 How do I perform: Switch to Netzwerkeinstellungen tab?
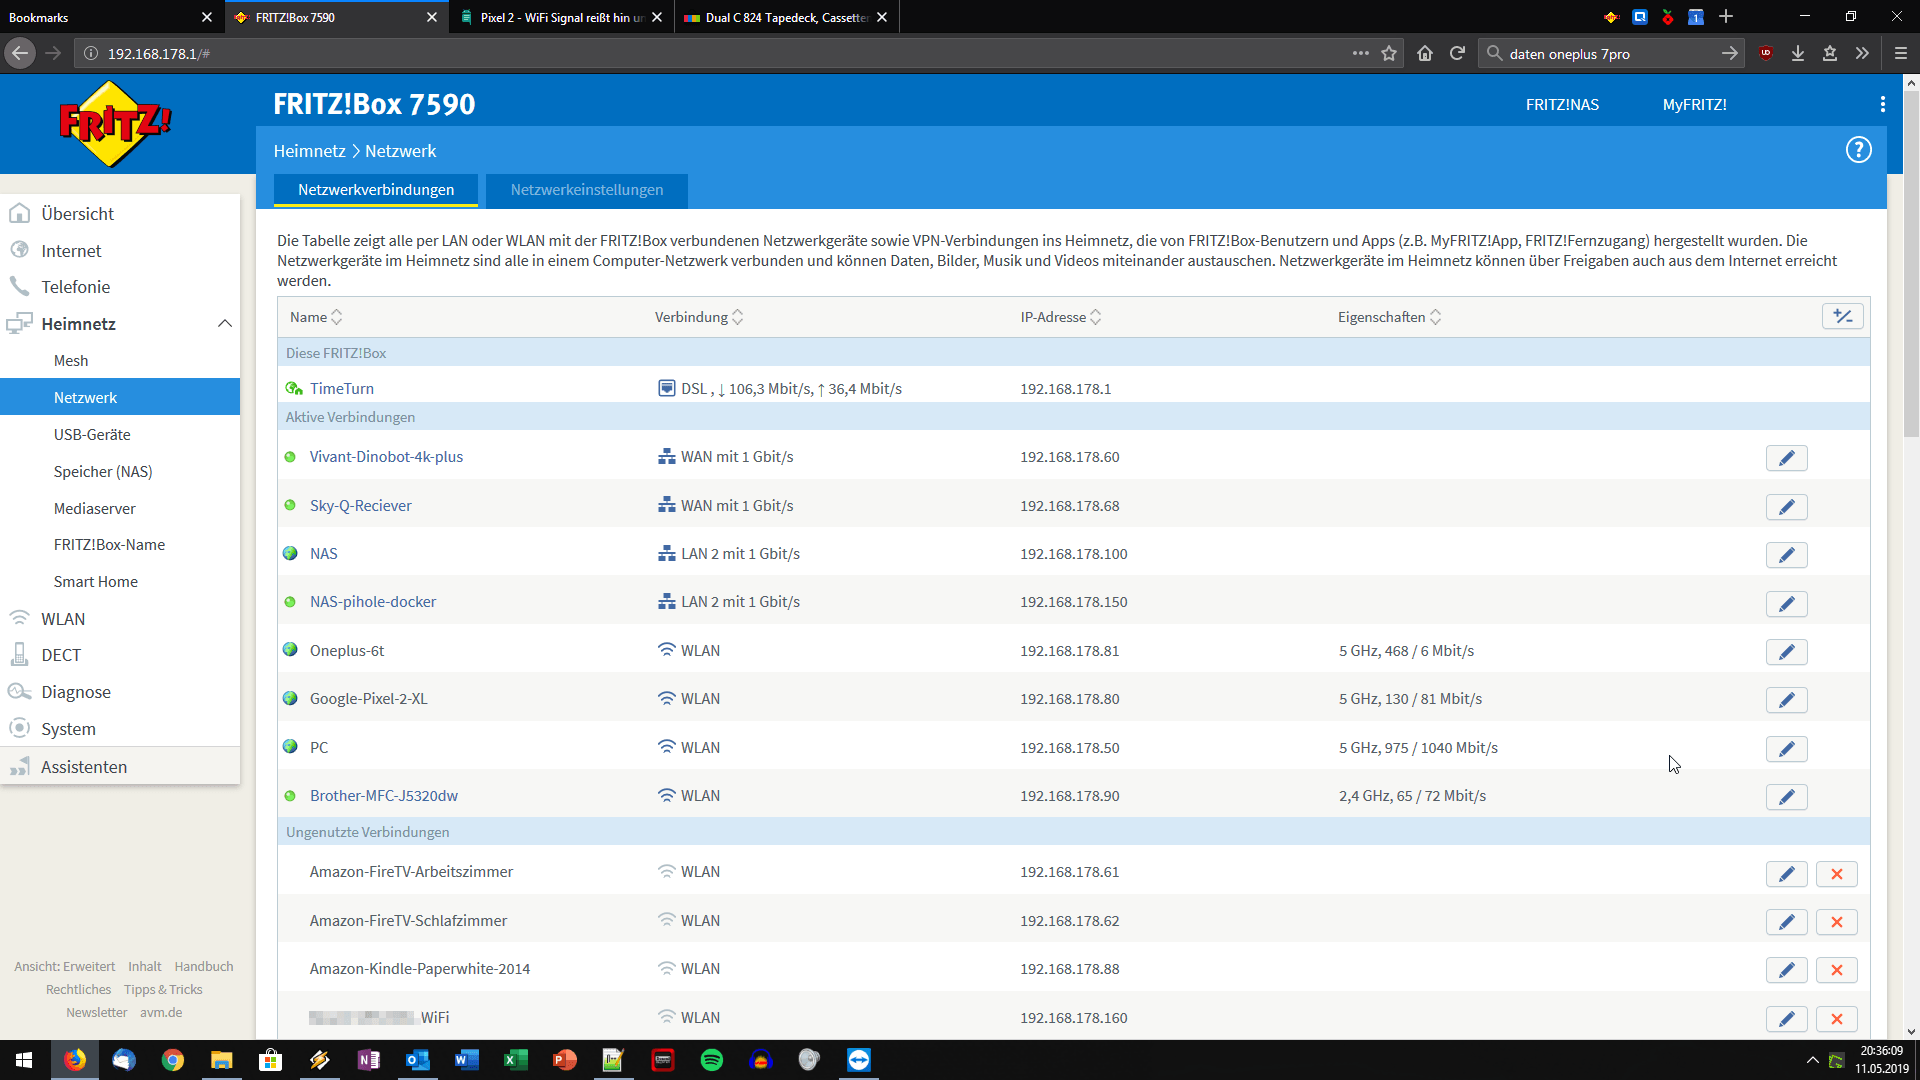pyautogui.click(x=587, y=190)
